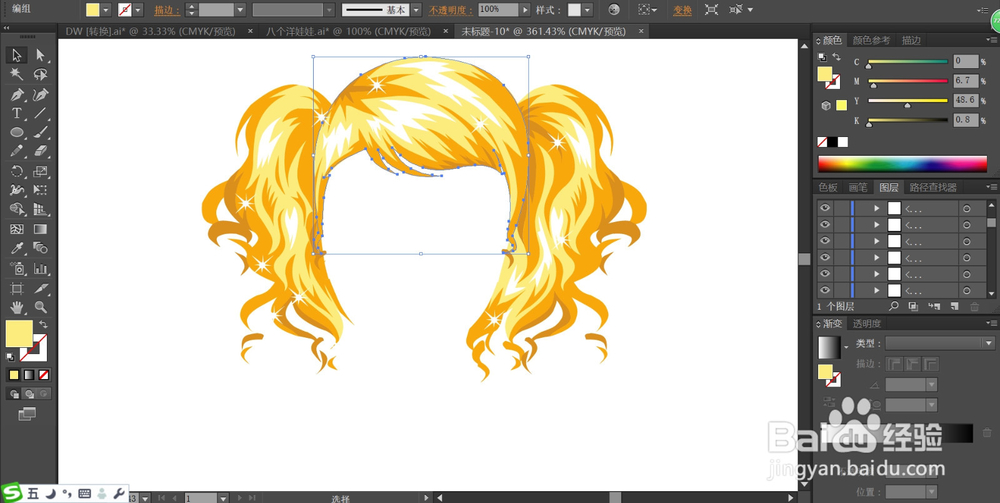
Task: Enable Draw Normal mode
Action: coord(13,394)
